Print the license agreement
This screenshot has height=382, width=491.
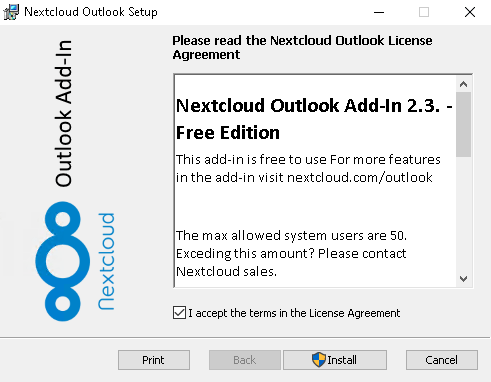[x=154, y=360]
